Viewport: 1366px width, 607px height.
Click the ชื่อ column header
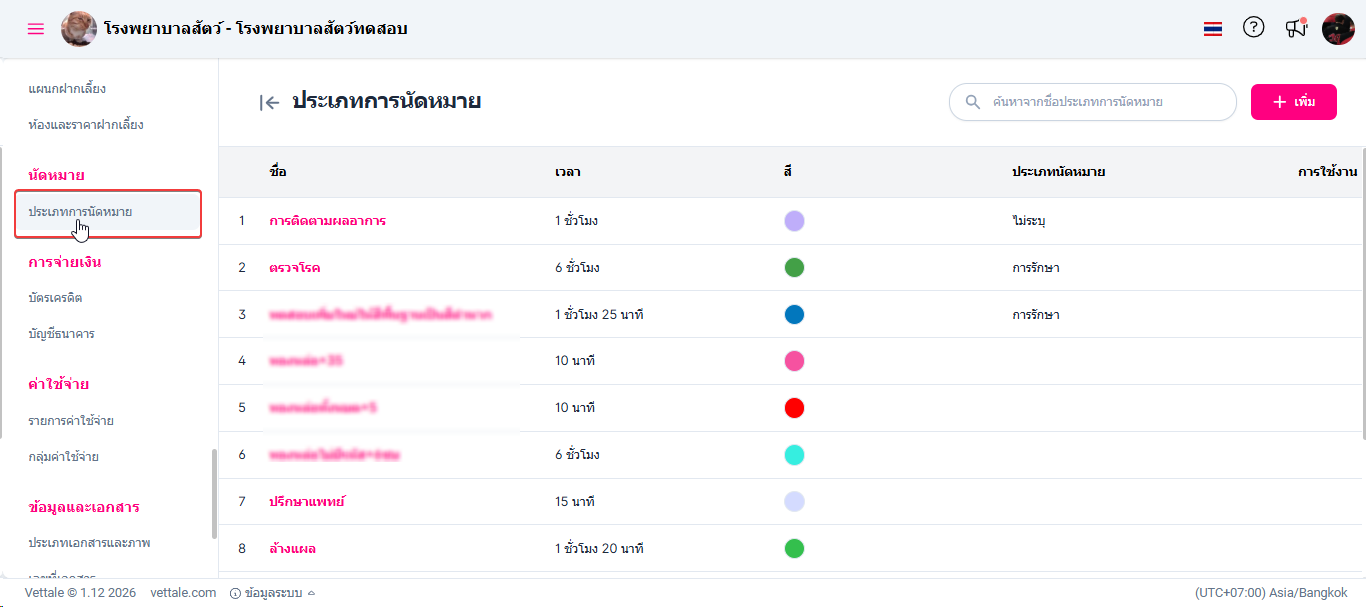pyautogui.click(x=278, y=172)
